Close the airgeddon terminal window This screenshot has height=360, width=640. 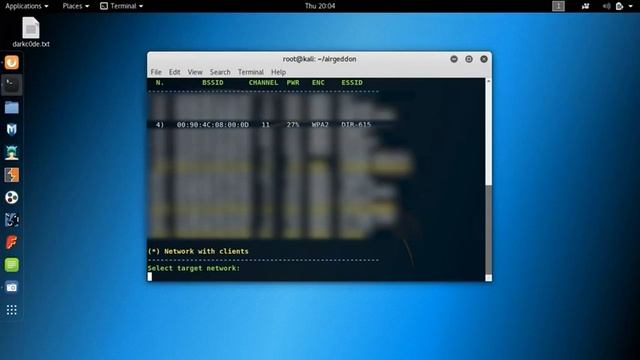pyautogui.click(x=484, y=59)
